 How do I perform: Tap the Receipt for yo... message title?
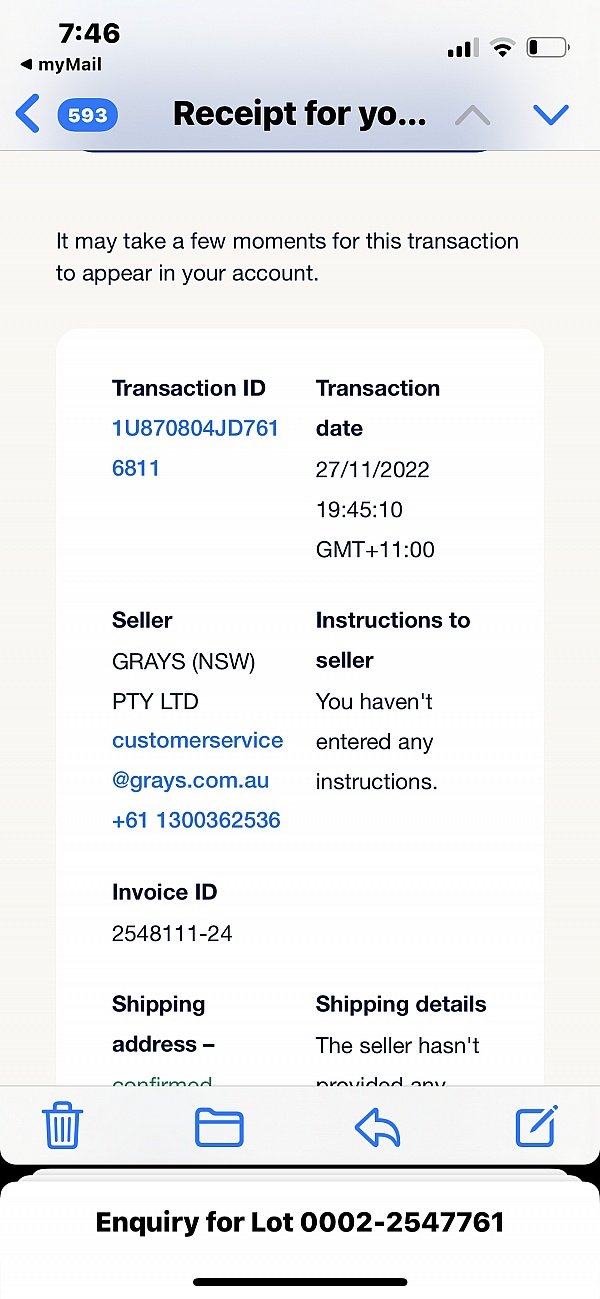pyautogui.click(x=300, y=114)
